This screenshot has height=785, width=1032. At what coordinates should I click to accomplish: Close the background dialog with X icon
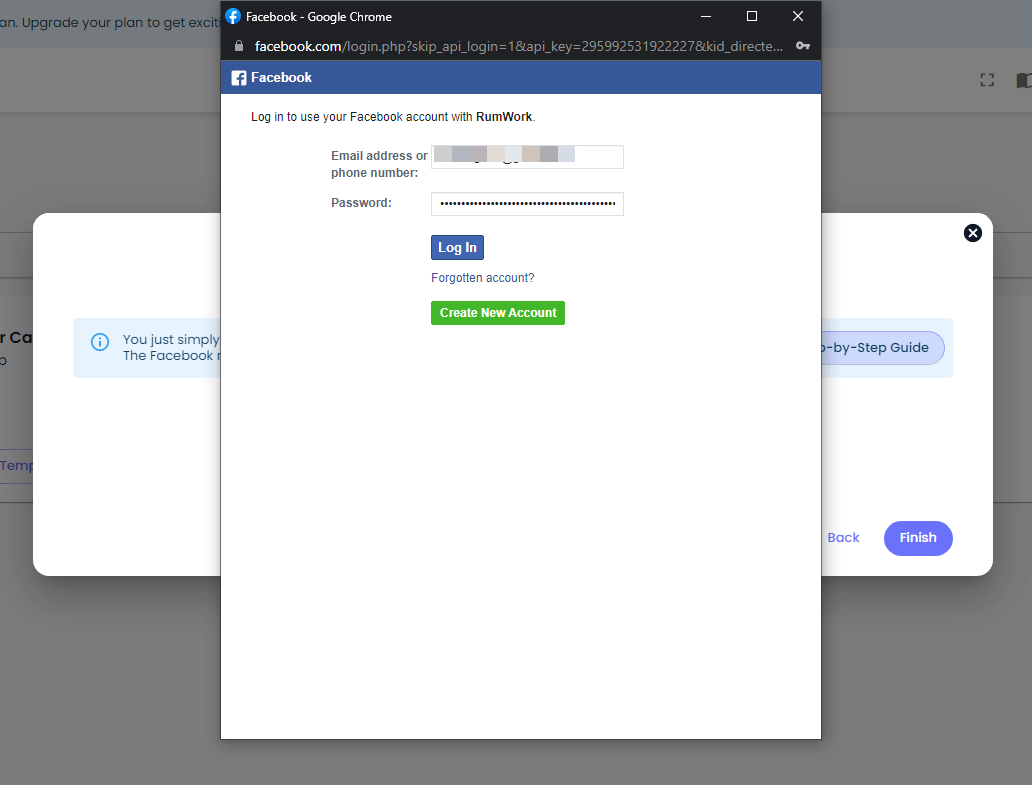tap(972, 233)
